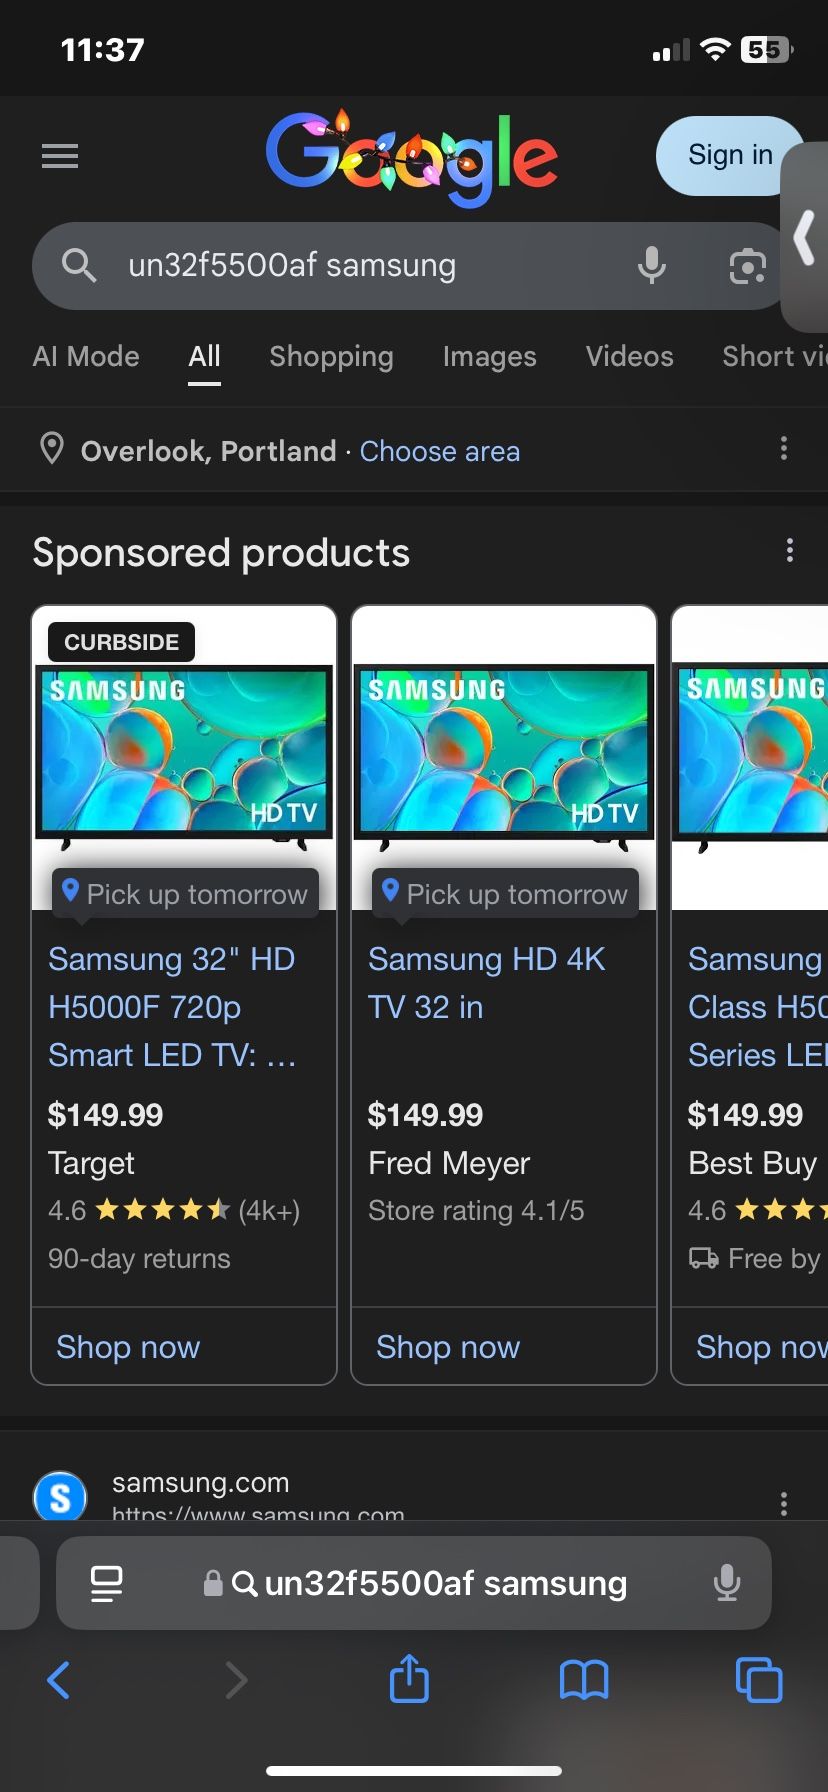The height and width of the screenshot is (1792, 828).
Task: Open Google Lens camera search
Action: (x=746, y=265)
